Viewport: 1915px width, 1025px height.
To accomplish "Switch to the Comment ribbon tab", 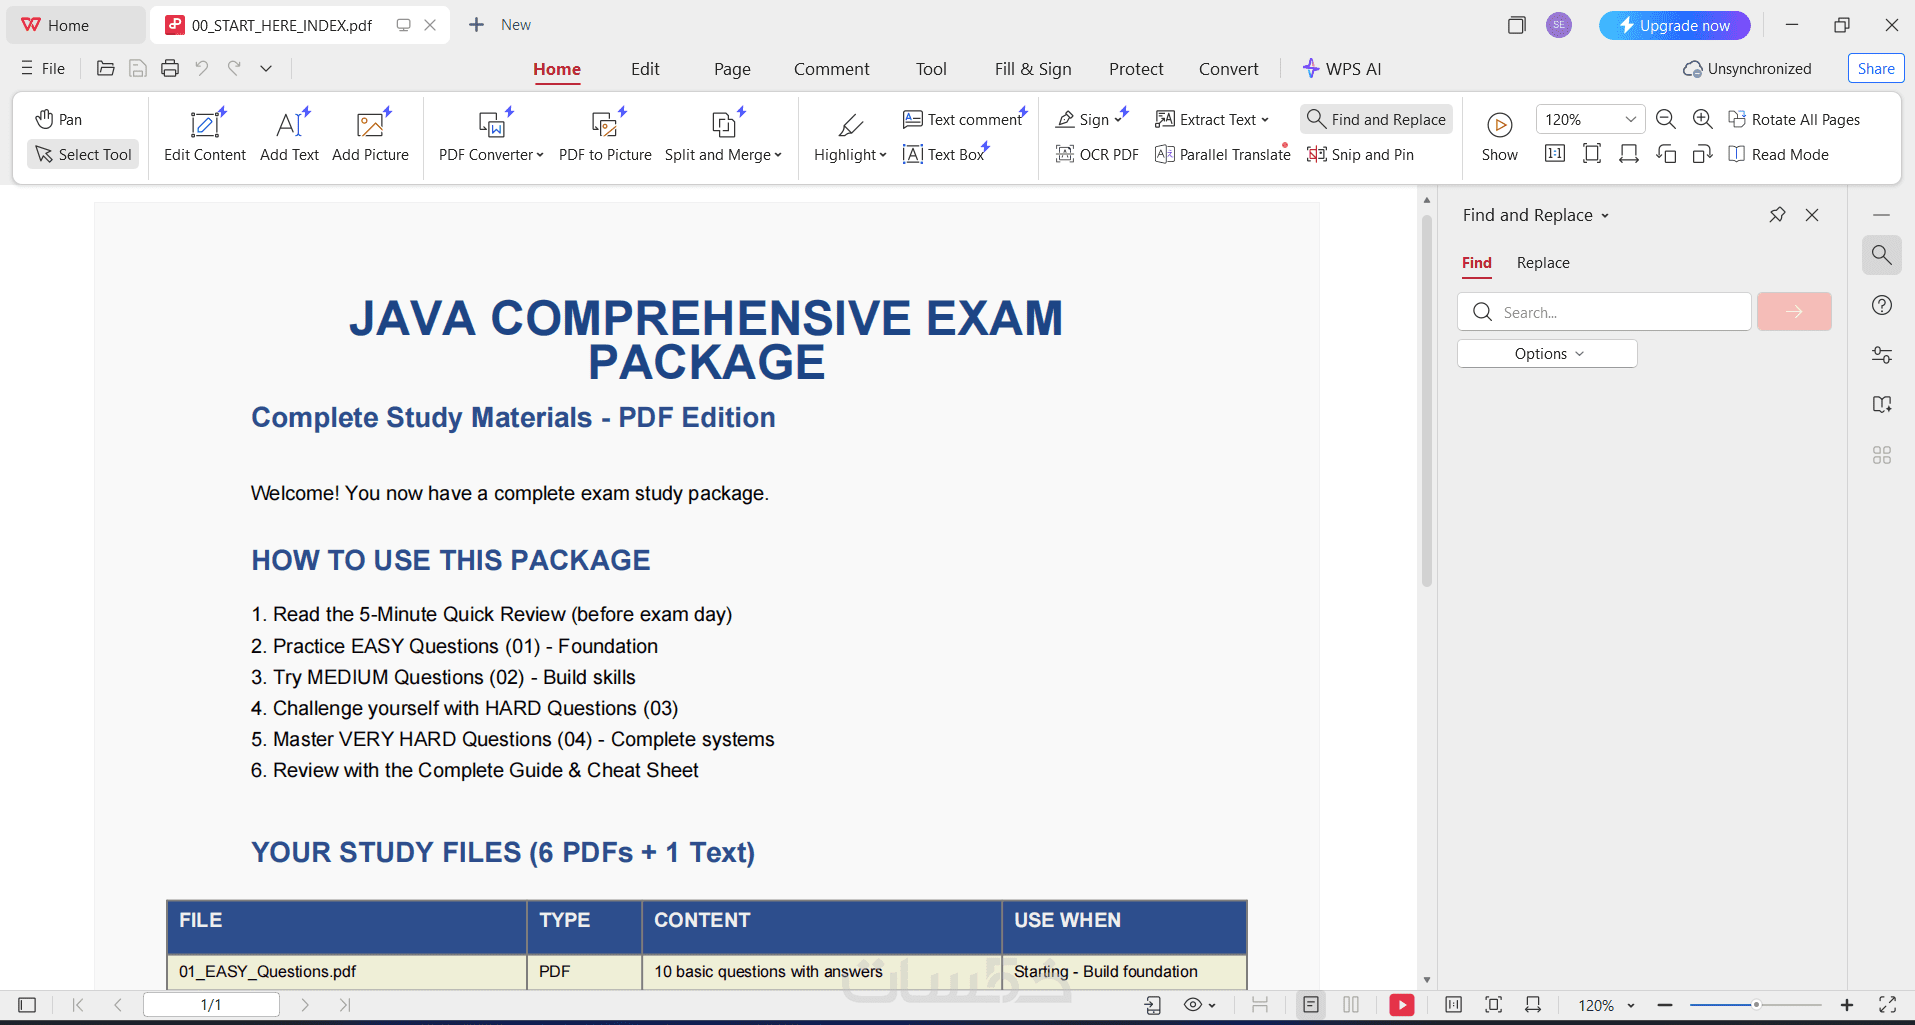I will click(831, 69).
